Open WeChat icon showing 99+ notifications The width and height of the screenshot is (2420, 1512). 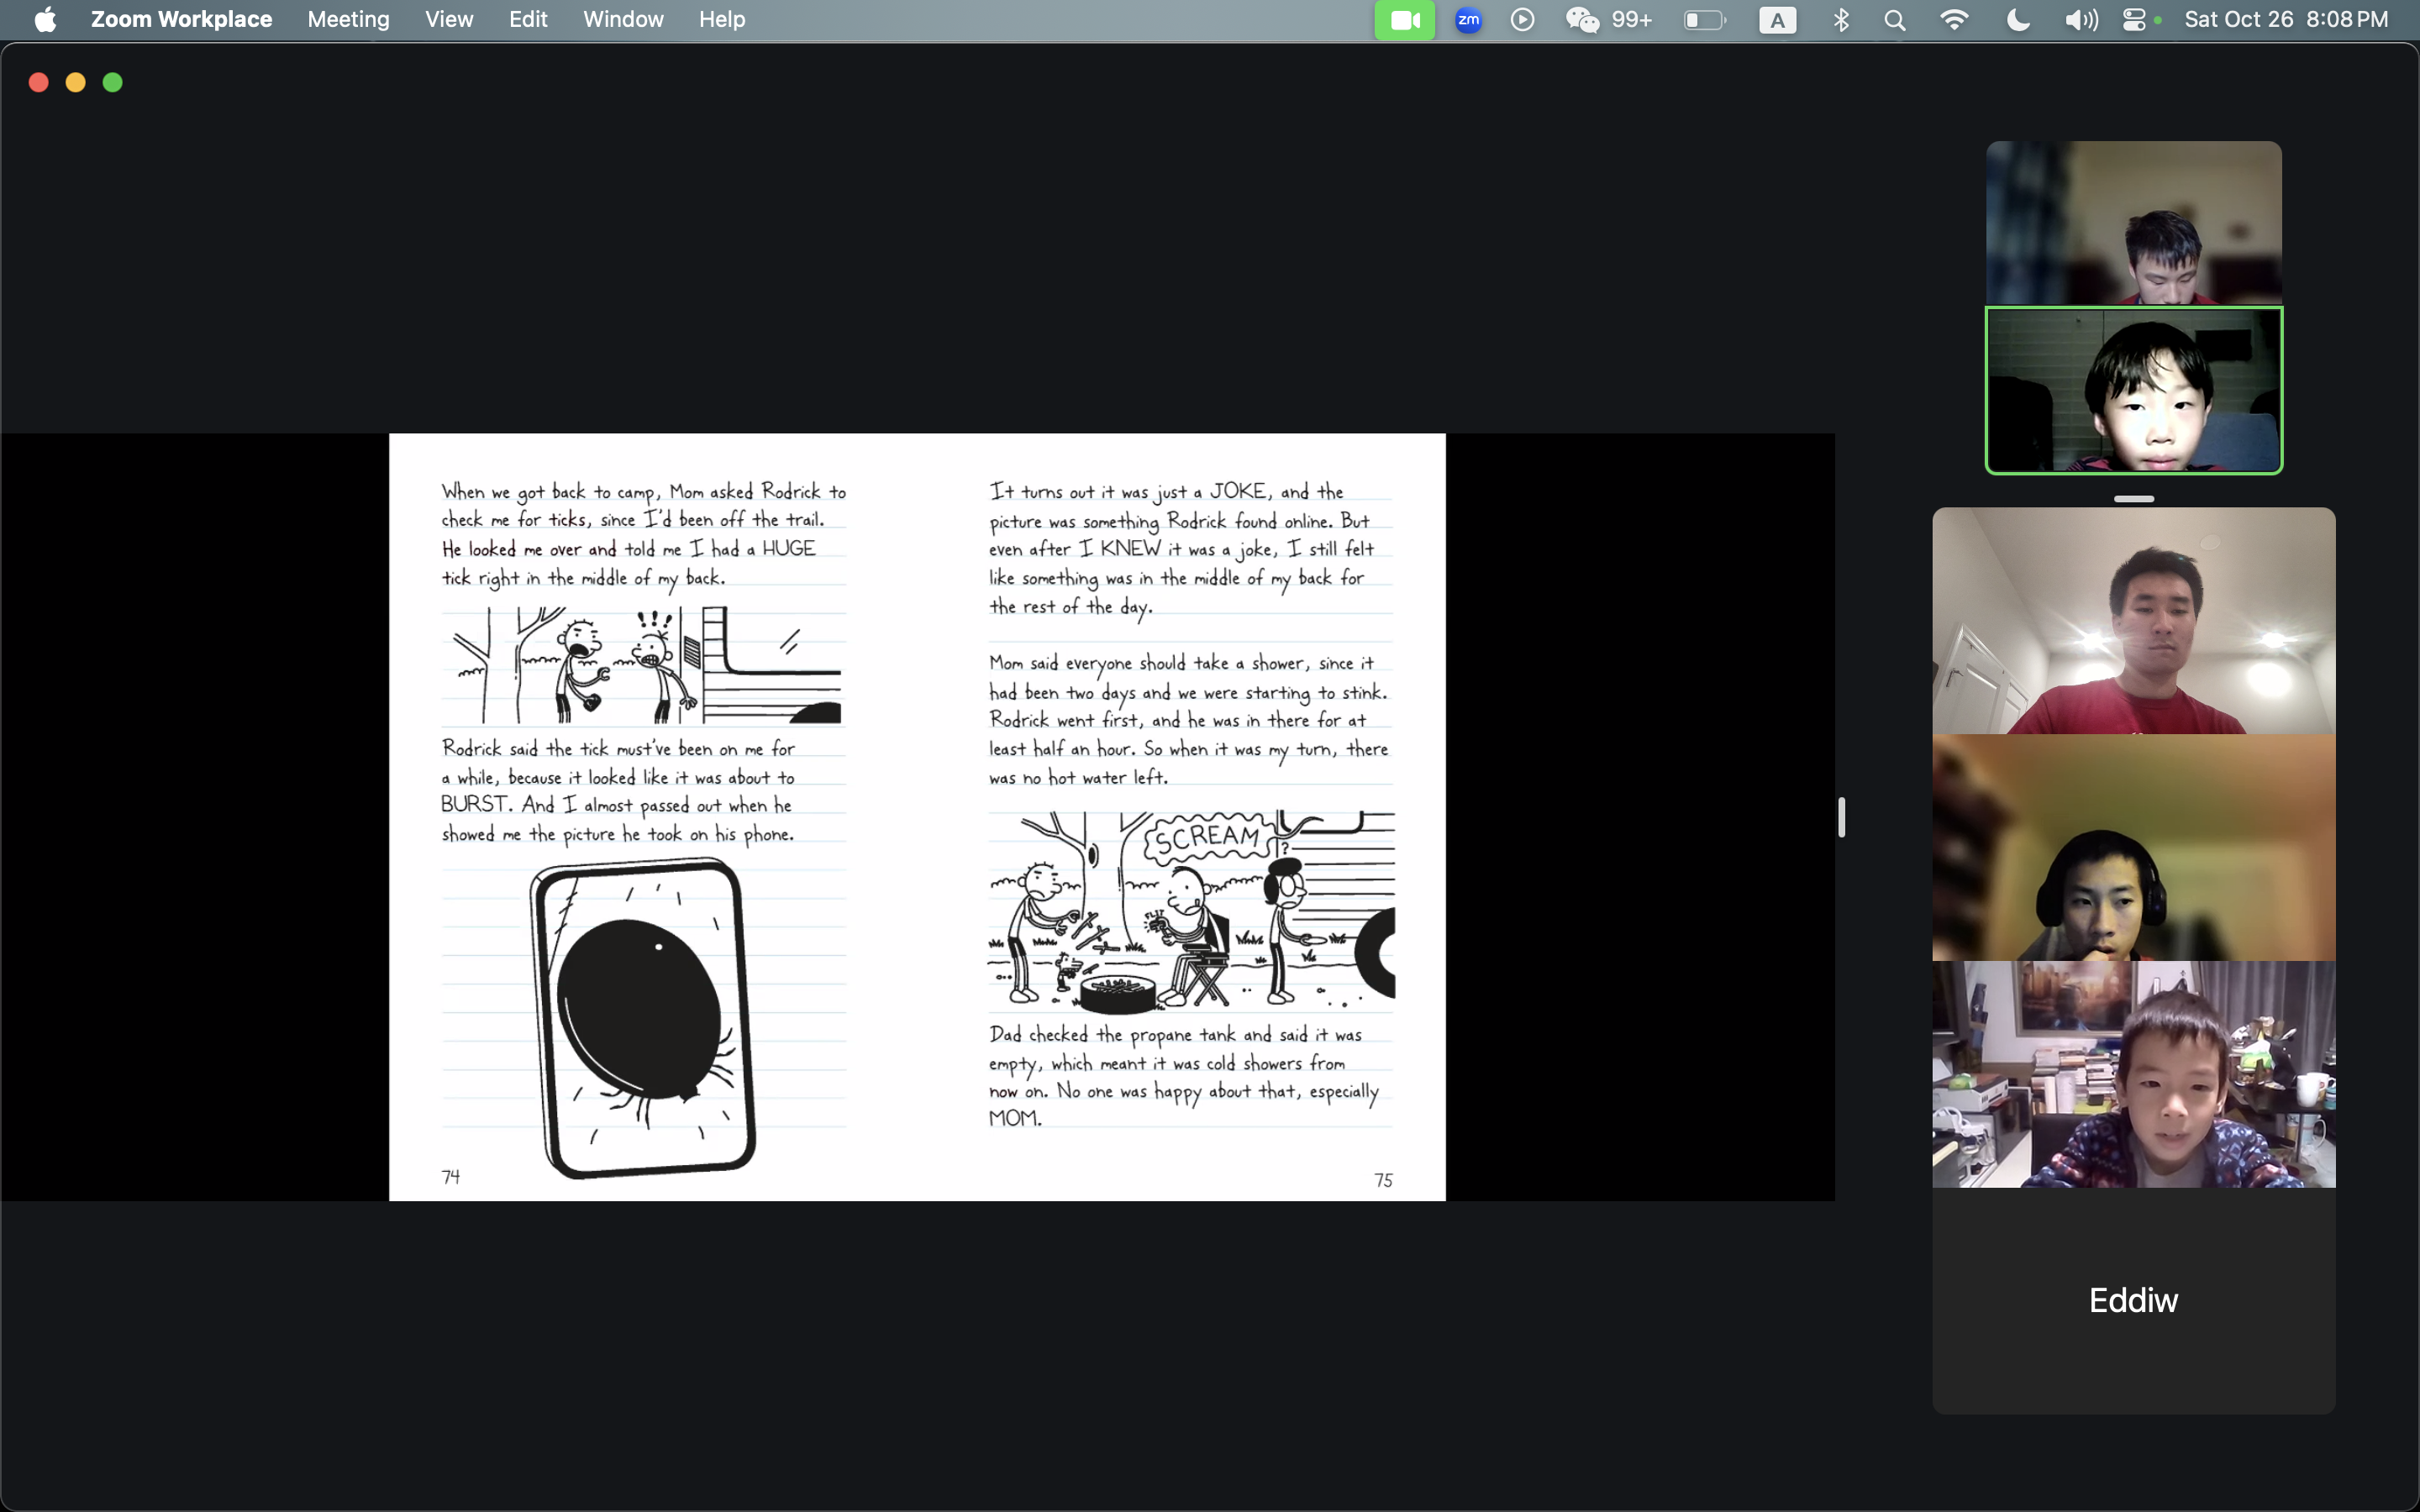[x=1608, y=20]
